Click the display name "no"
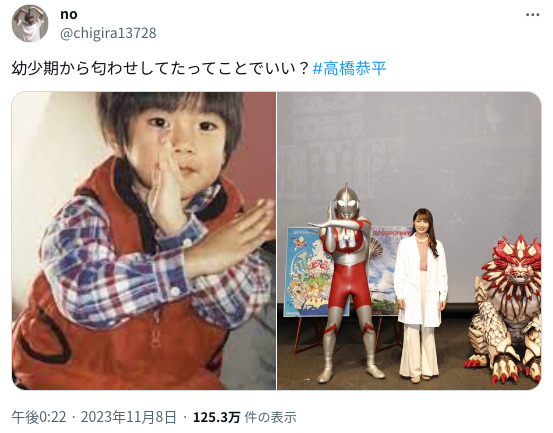This screenshot has width=553, height=433. (x=69, y=14)
